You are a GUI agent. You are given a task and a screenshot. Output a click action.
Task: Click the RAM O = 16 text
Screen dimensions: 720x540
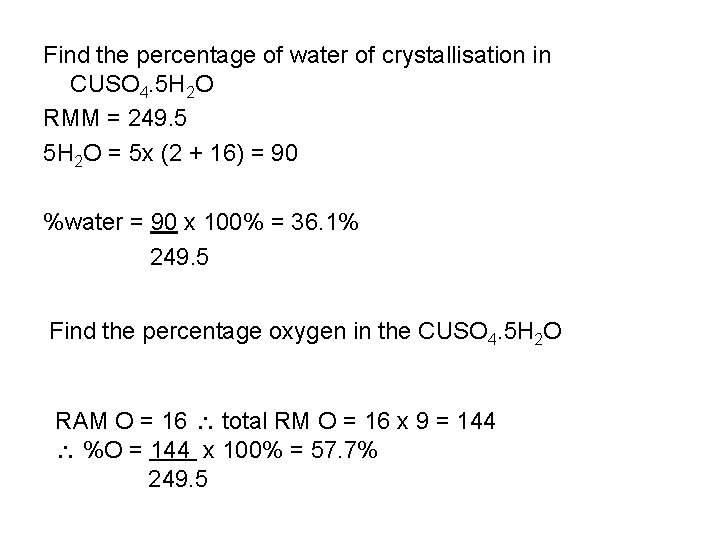tap(121, 421)
